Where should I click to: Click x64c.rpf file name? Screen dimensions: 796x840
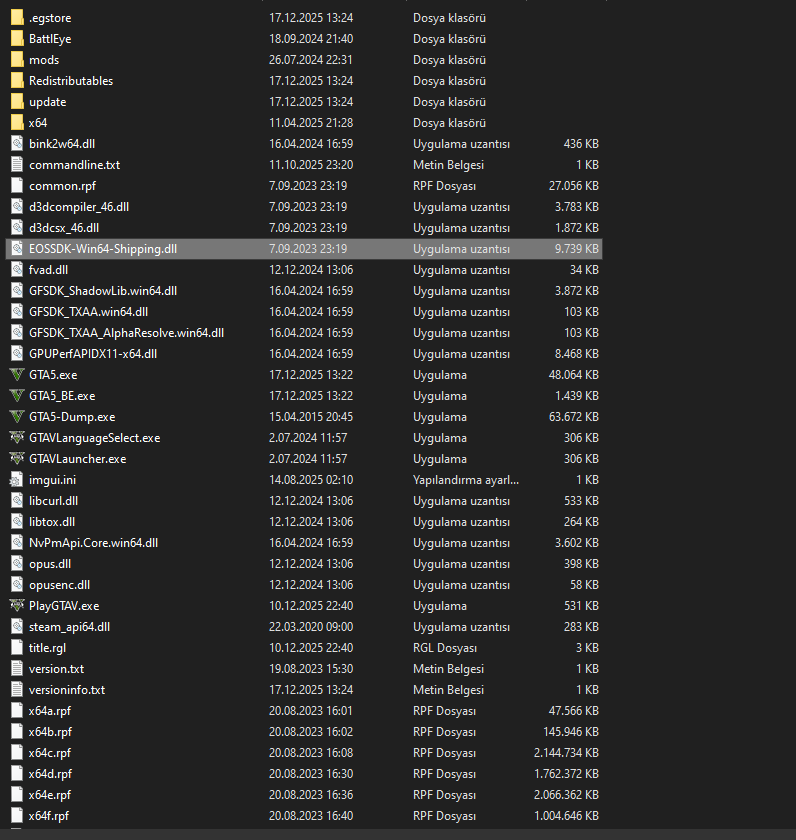[x=50, y=753]
